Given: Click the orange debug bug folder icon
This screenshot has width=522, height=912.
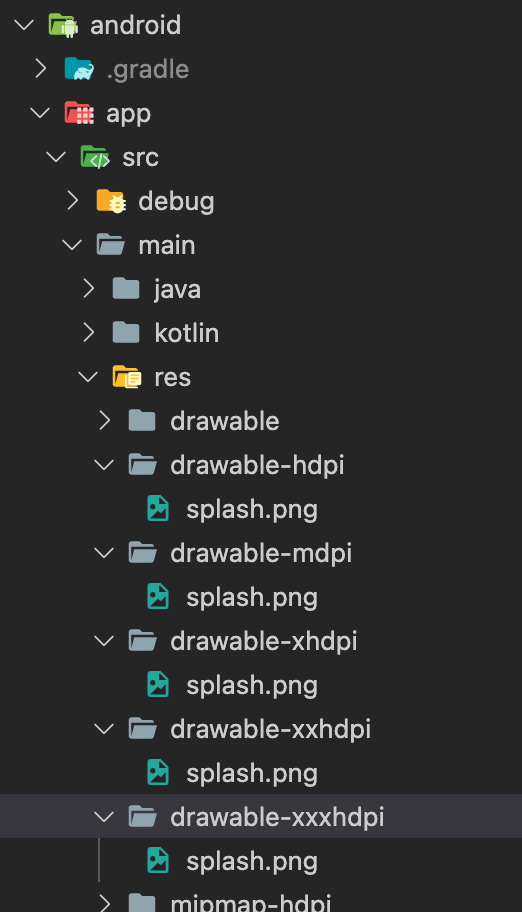Looking at the screenshot, I should 111,201.
